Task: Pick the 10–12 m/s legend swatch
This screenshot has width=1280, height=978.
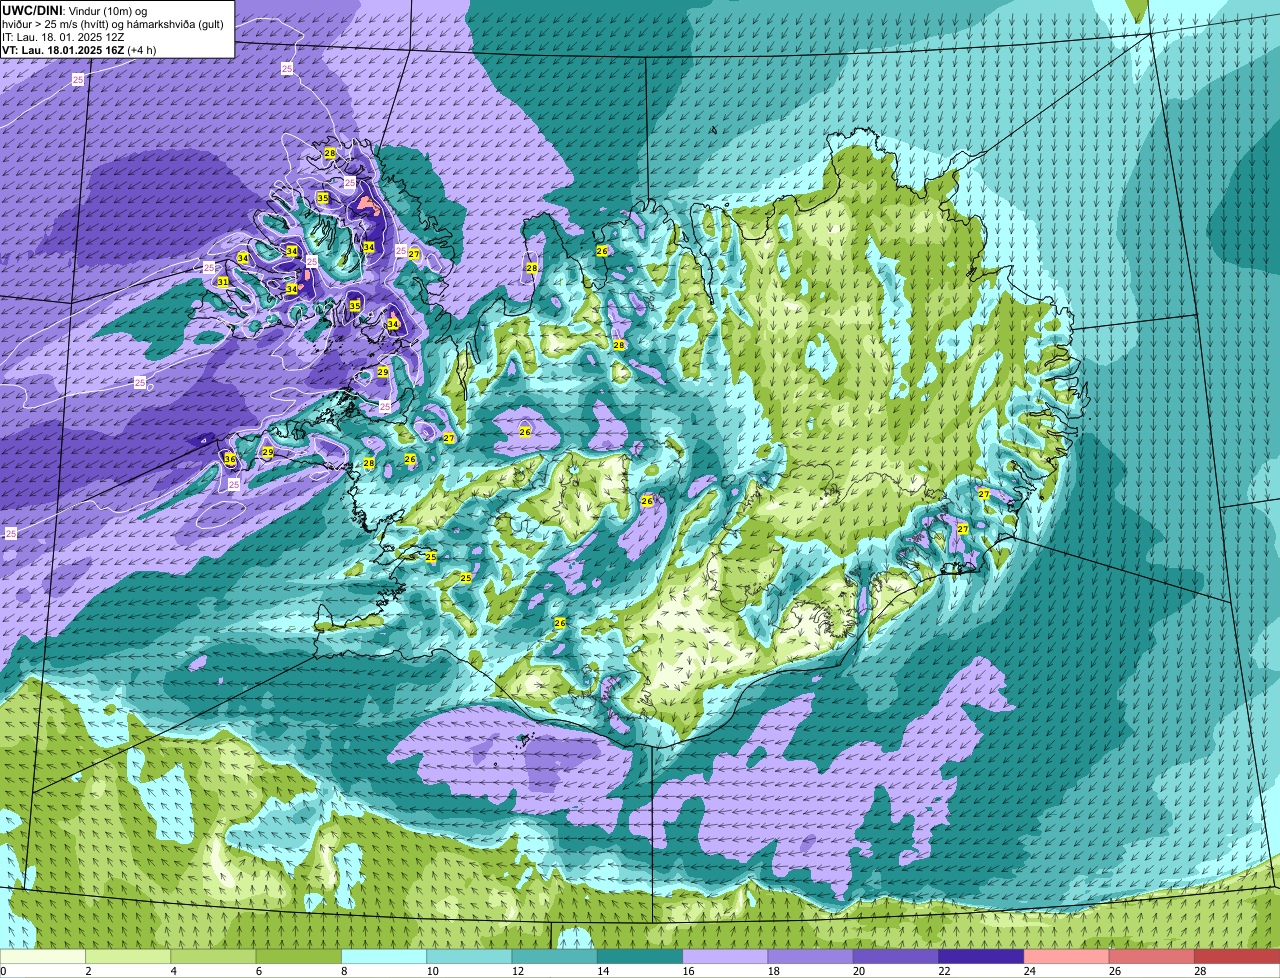Action: coord(469,956)
